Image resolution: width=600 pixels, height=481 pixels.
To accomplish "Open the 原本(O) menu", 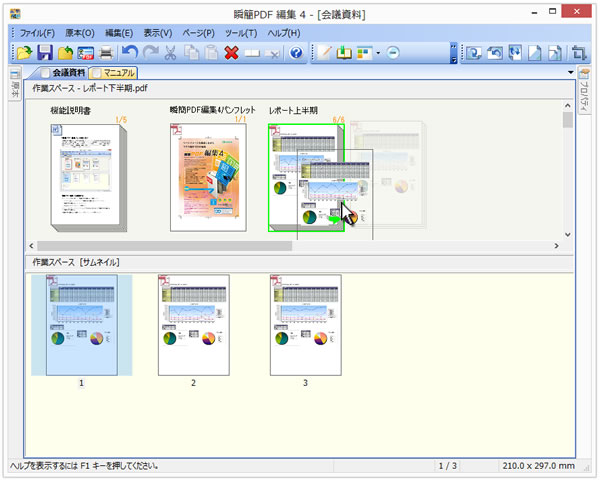I will (x=80, y=33).
